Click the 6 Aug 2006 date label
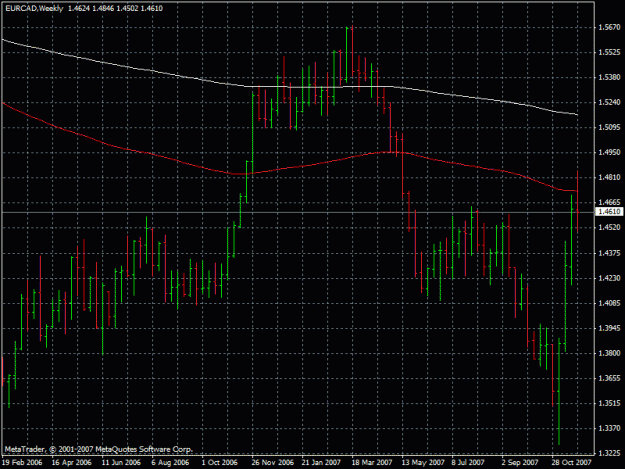Screen dimensions: 625x469 click(x=170, y=463)
